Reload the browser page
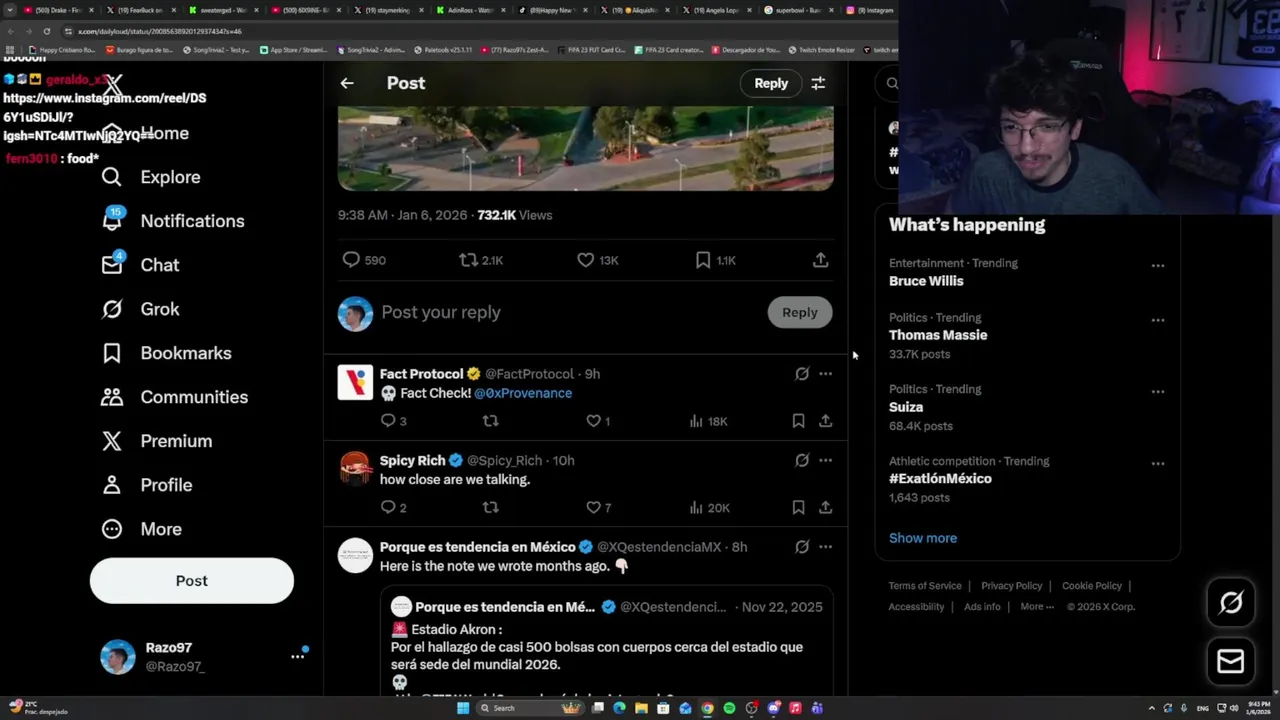Screen dimensions: 1280x720 point(46,31)
